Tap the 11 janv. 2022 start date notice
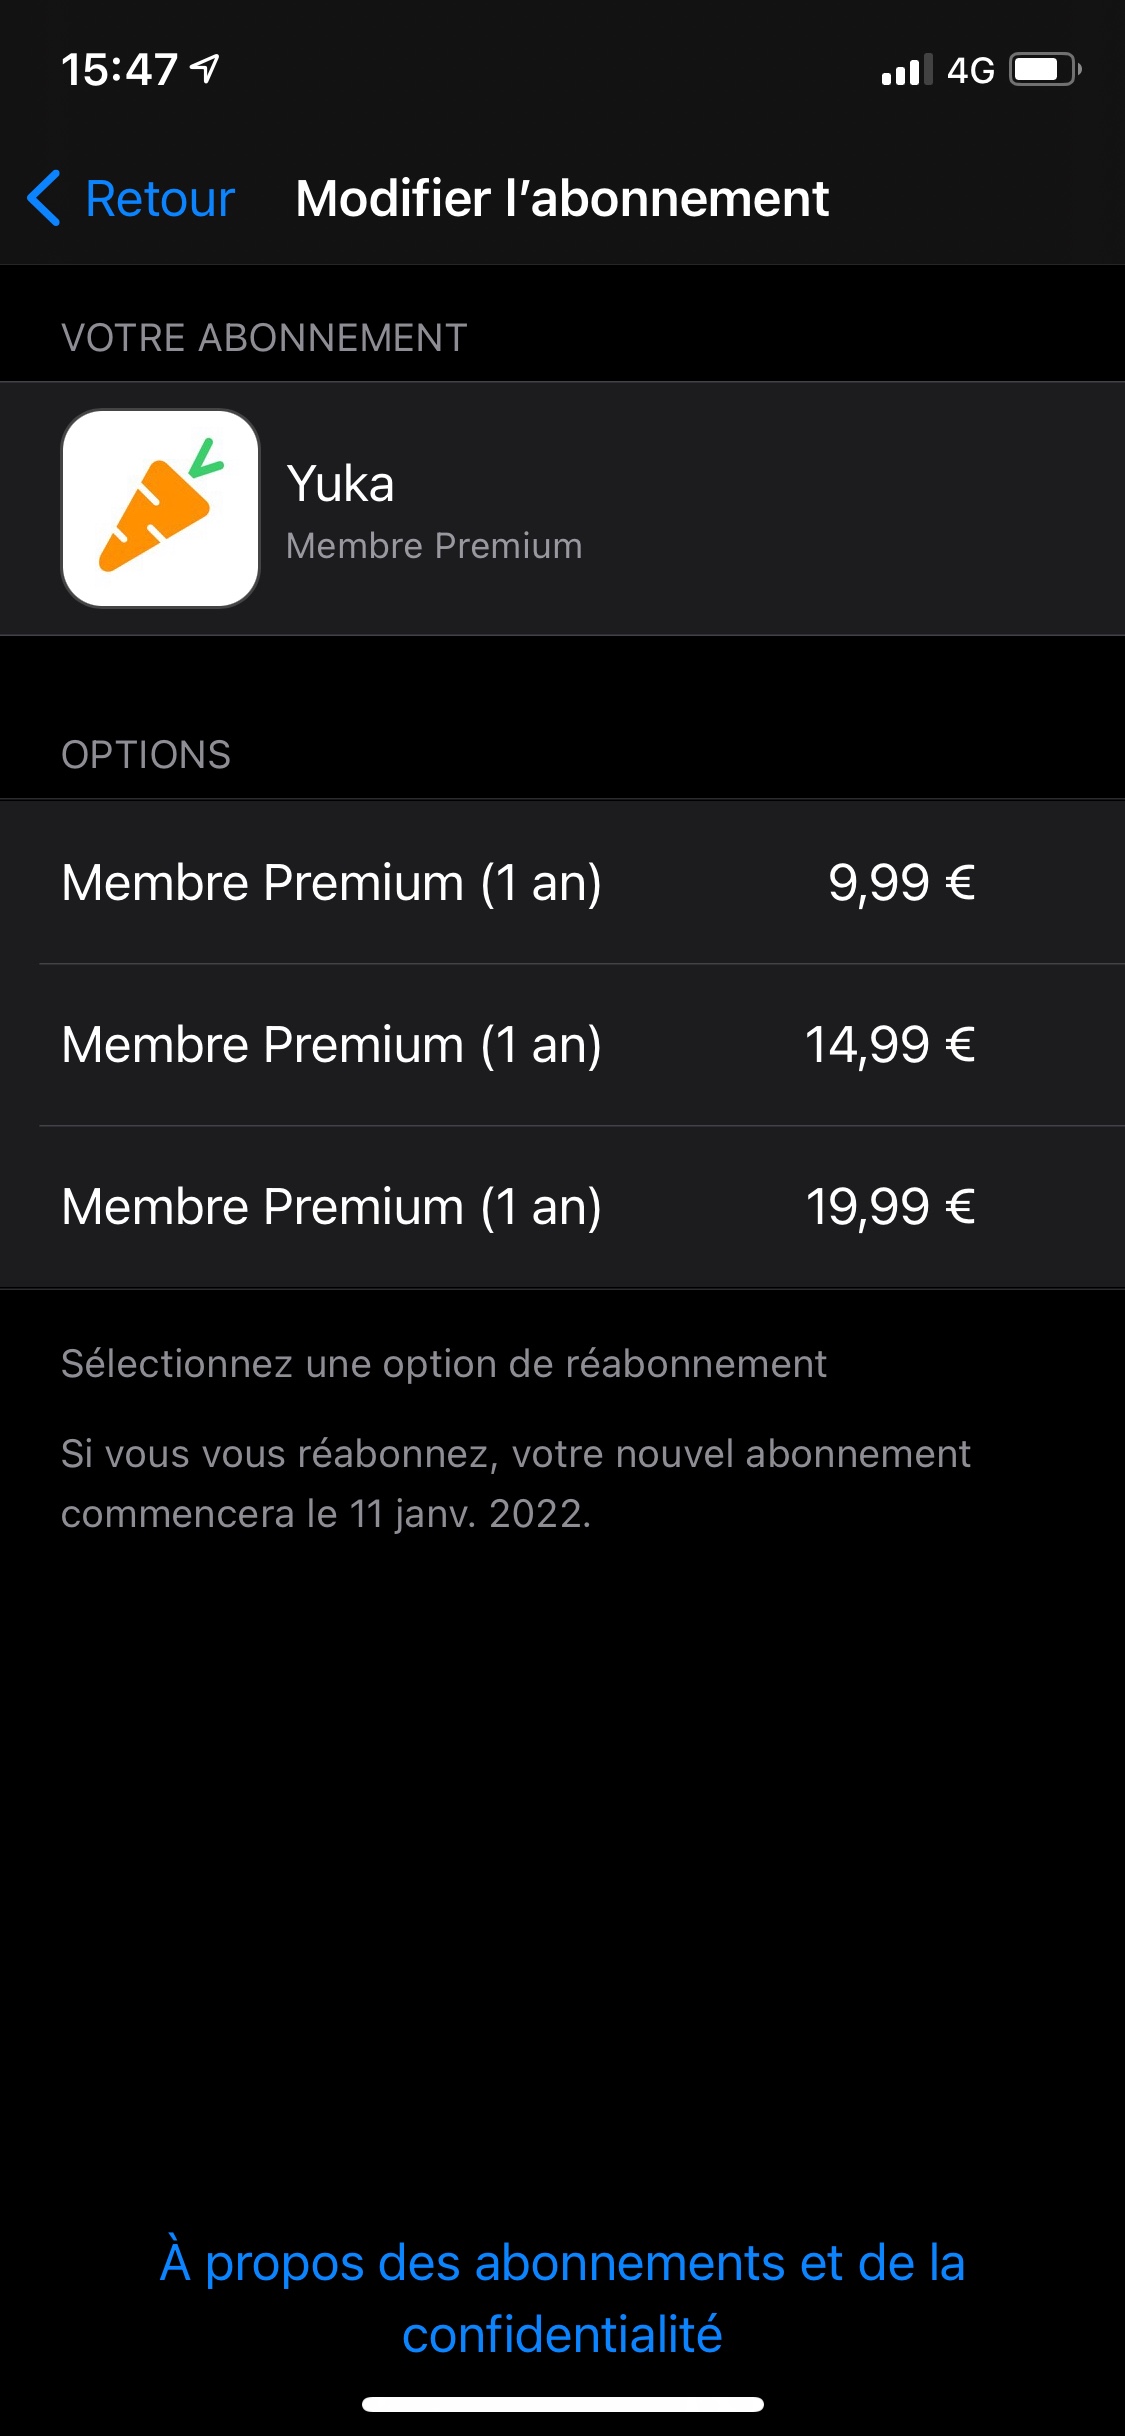Viewport: 1125px width, 2436px height. [x=515, y=1484]
